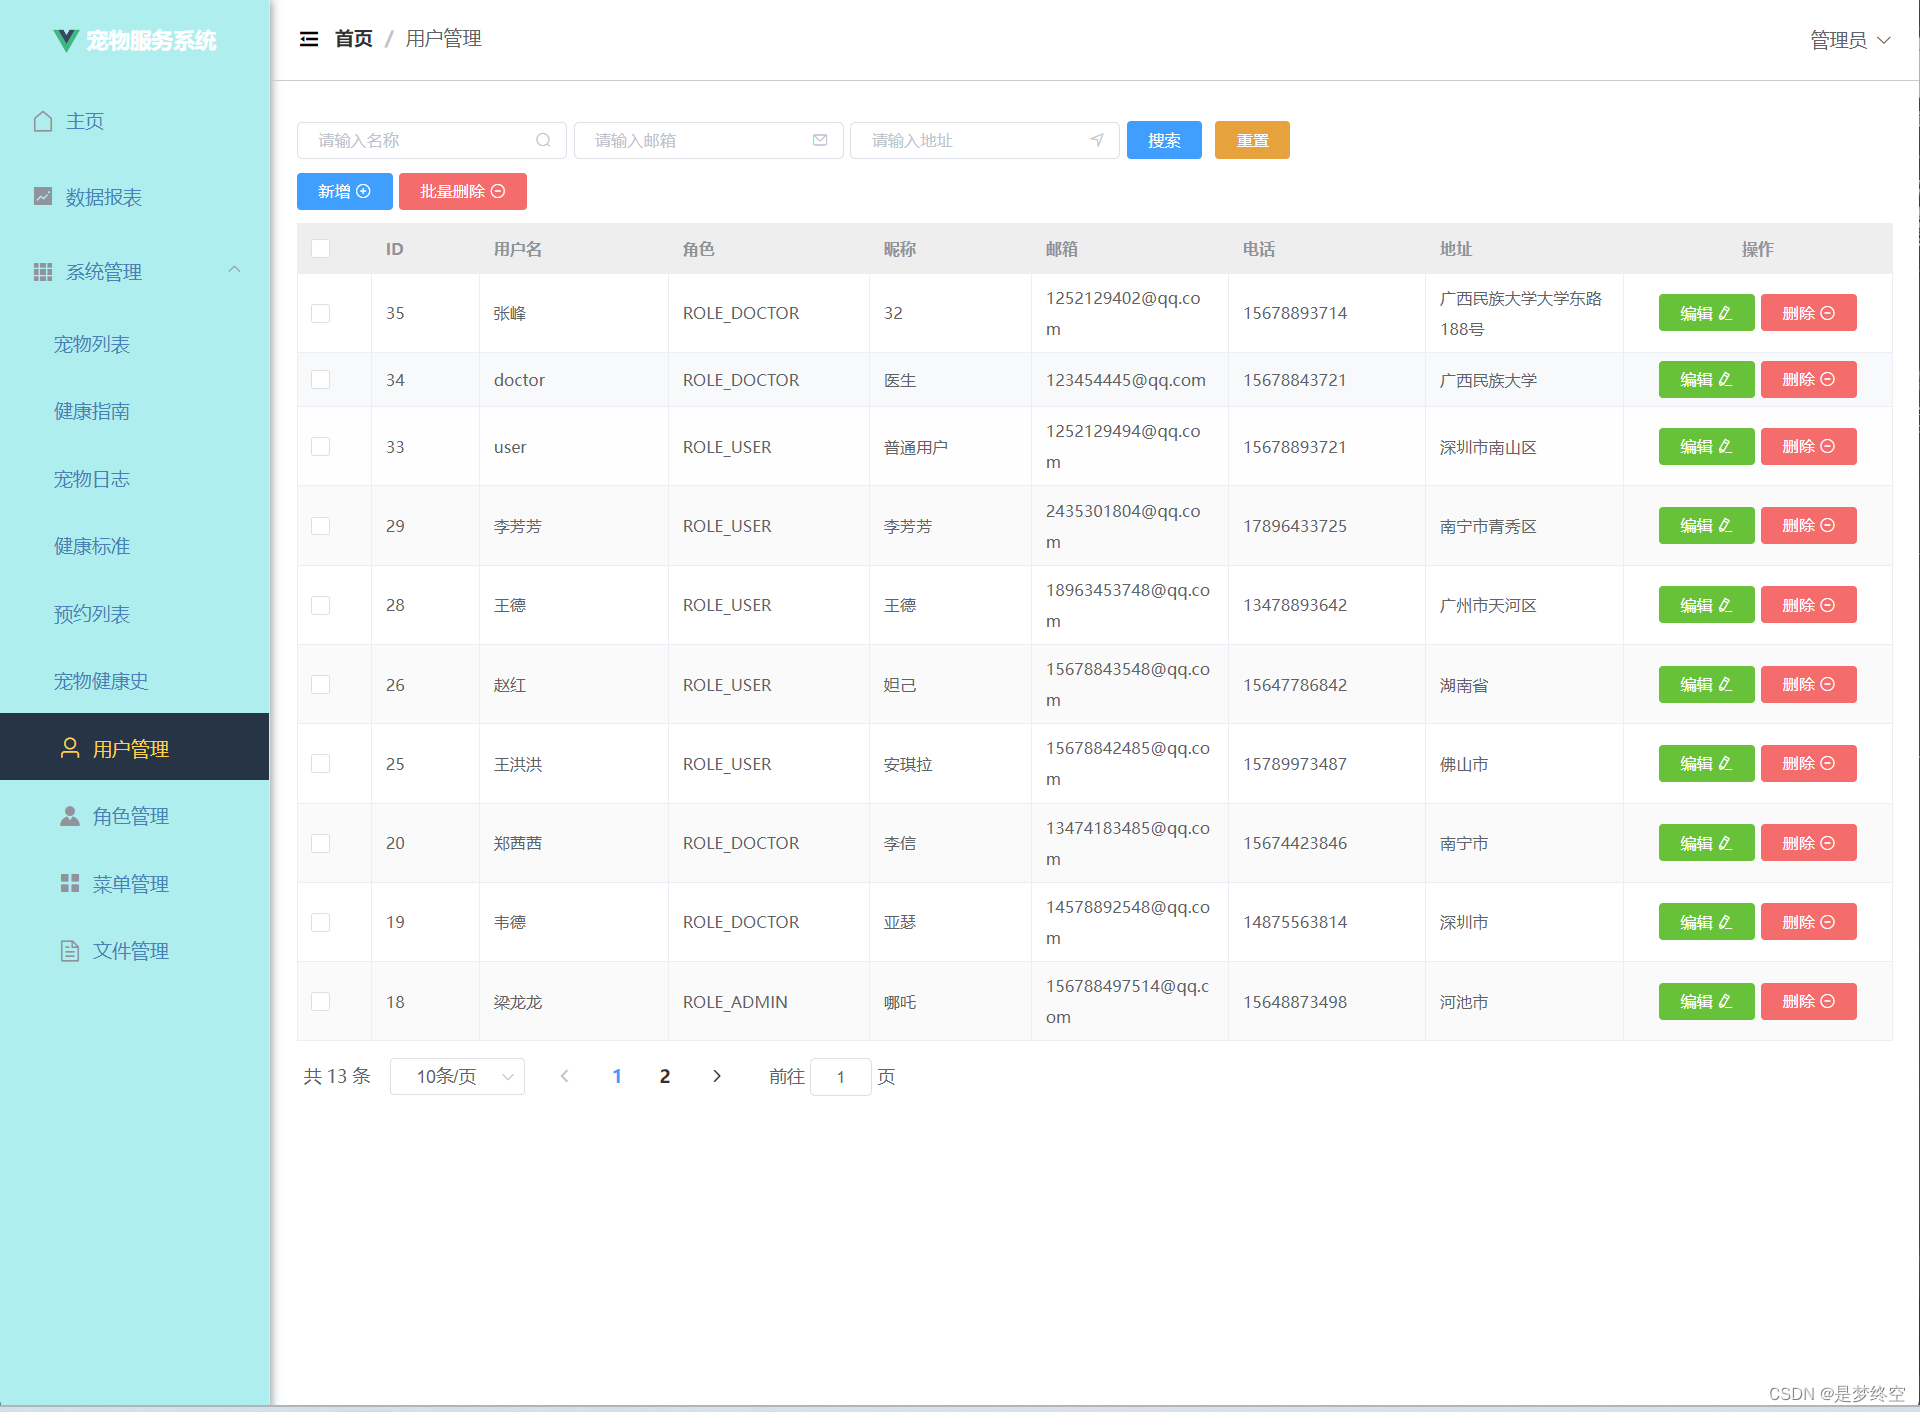This screenshot has height=1412, width=1920.
Task: Check the checkbox for user 张峰
Action: pos(320,313)
